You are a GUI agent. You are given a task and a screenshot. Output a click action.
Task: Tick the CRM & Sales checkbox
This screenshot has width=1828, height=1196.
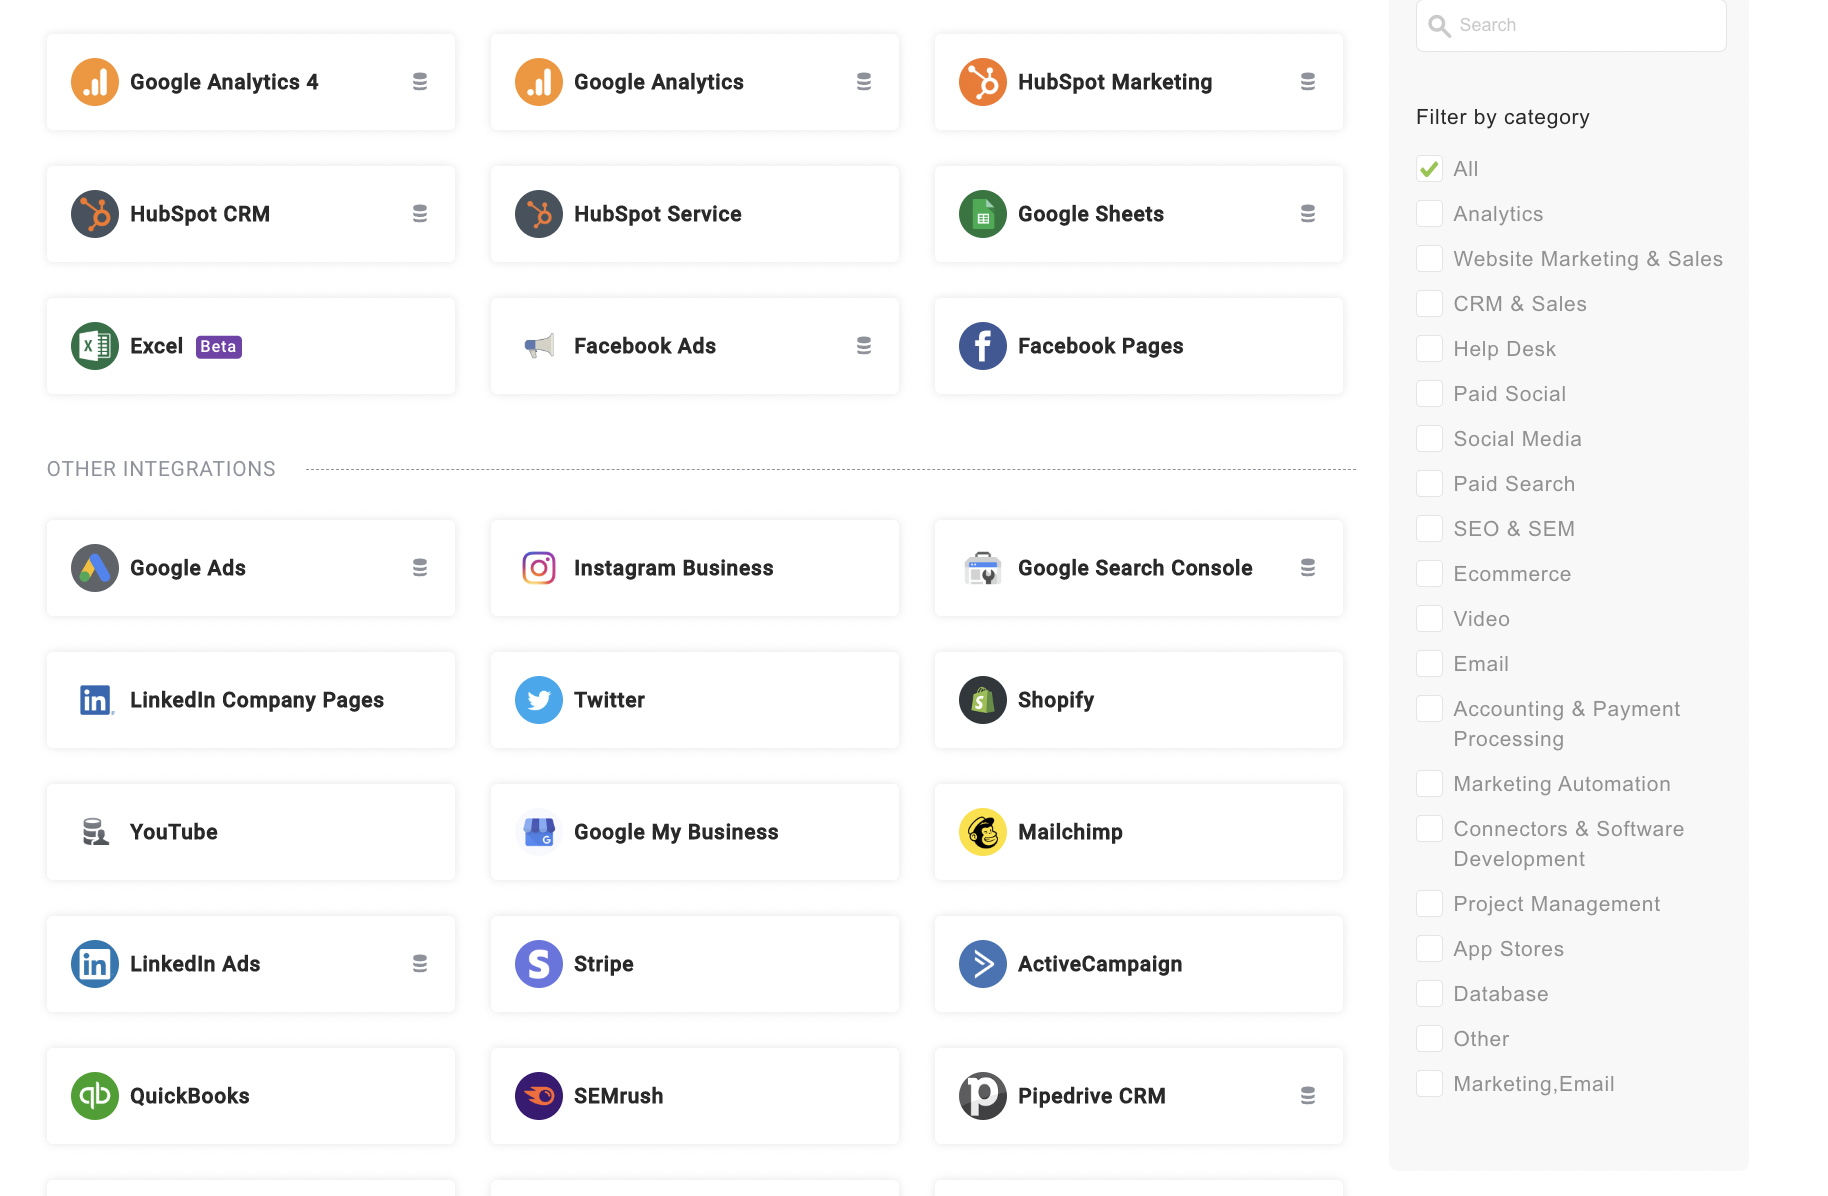[1430, 304]
